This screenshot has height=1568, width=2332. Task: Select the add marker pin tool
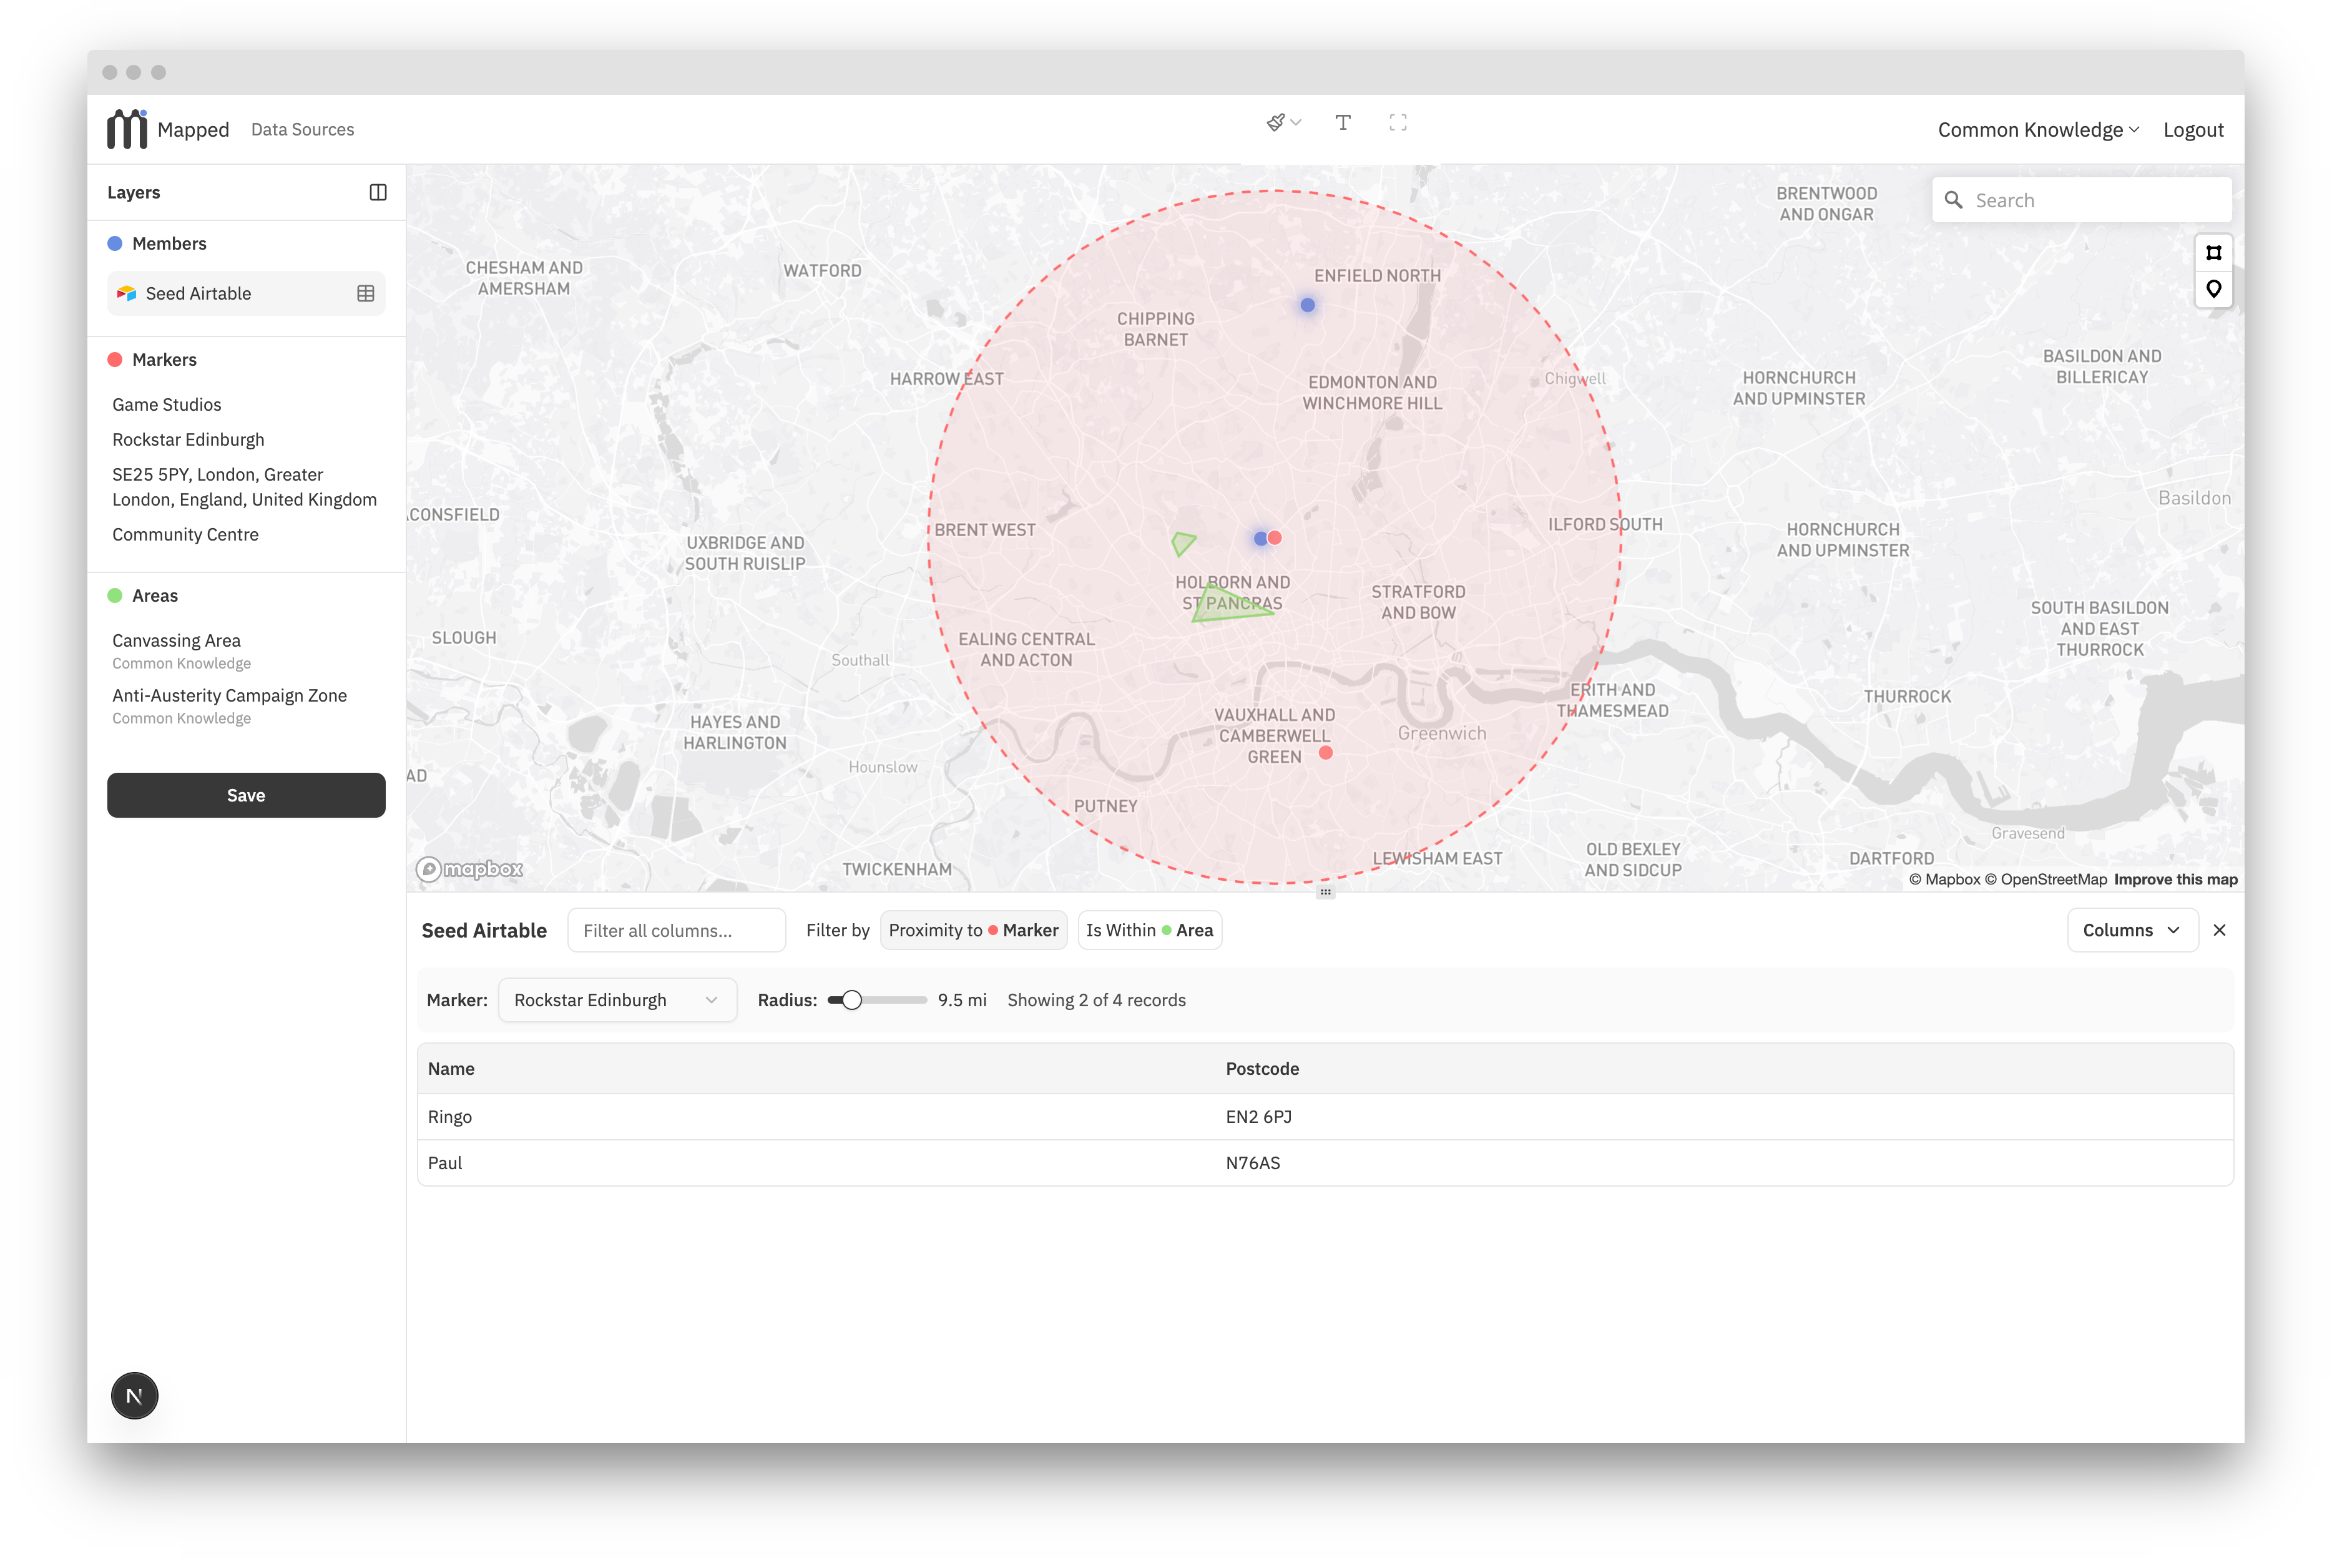[2213, 290]
